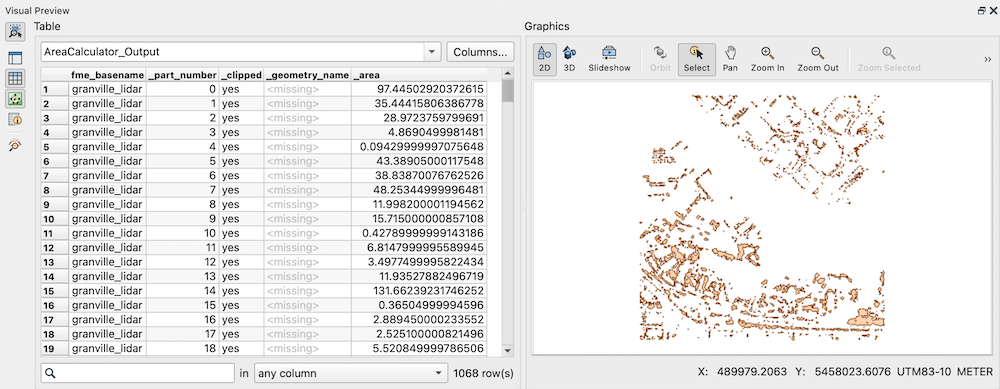Sort by the _part_number column header
The height and width of the screenshot is (389, 1000).
click(182, 75)
